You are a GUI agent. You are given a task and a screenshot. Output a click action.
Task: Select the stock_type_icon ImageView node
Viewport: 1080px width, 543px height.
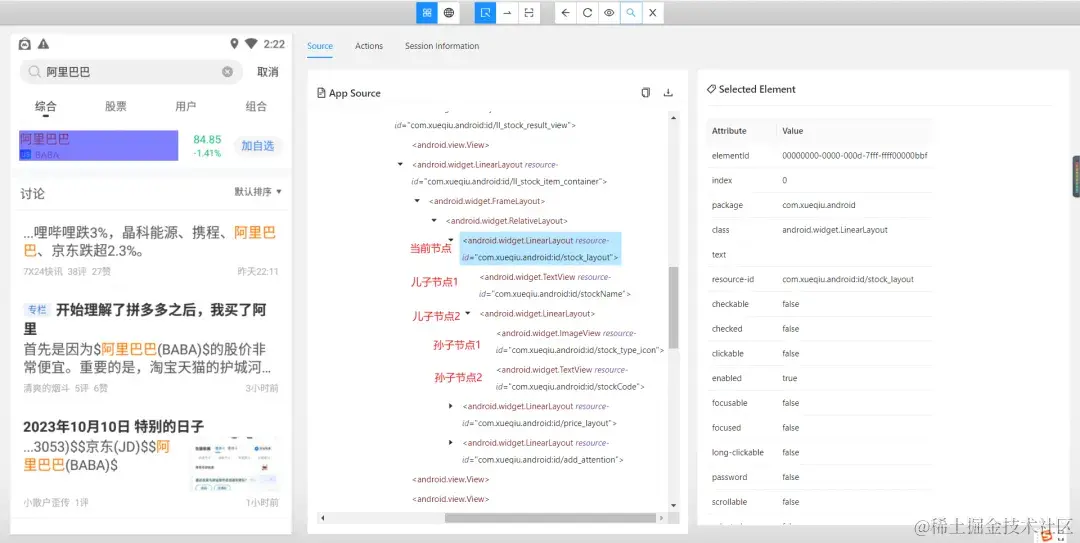(580, 342)
